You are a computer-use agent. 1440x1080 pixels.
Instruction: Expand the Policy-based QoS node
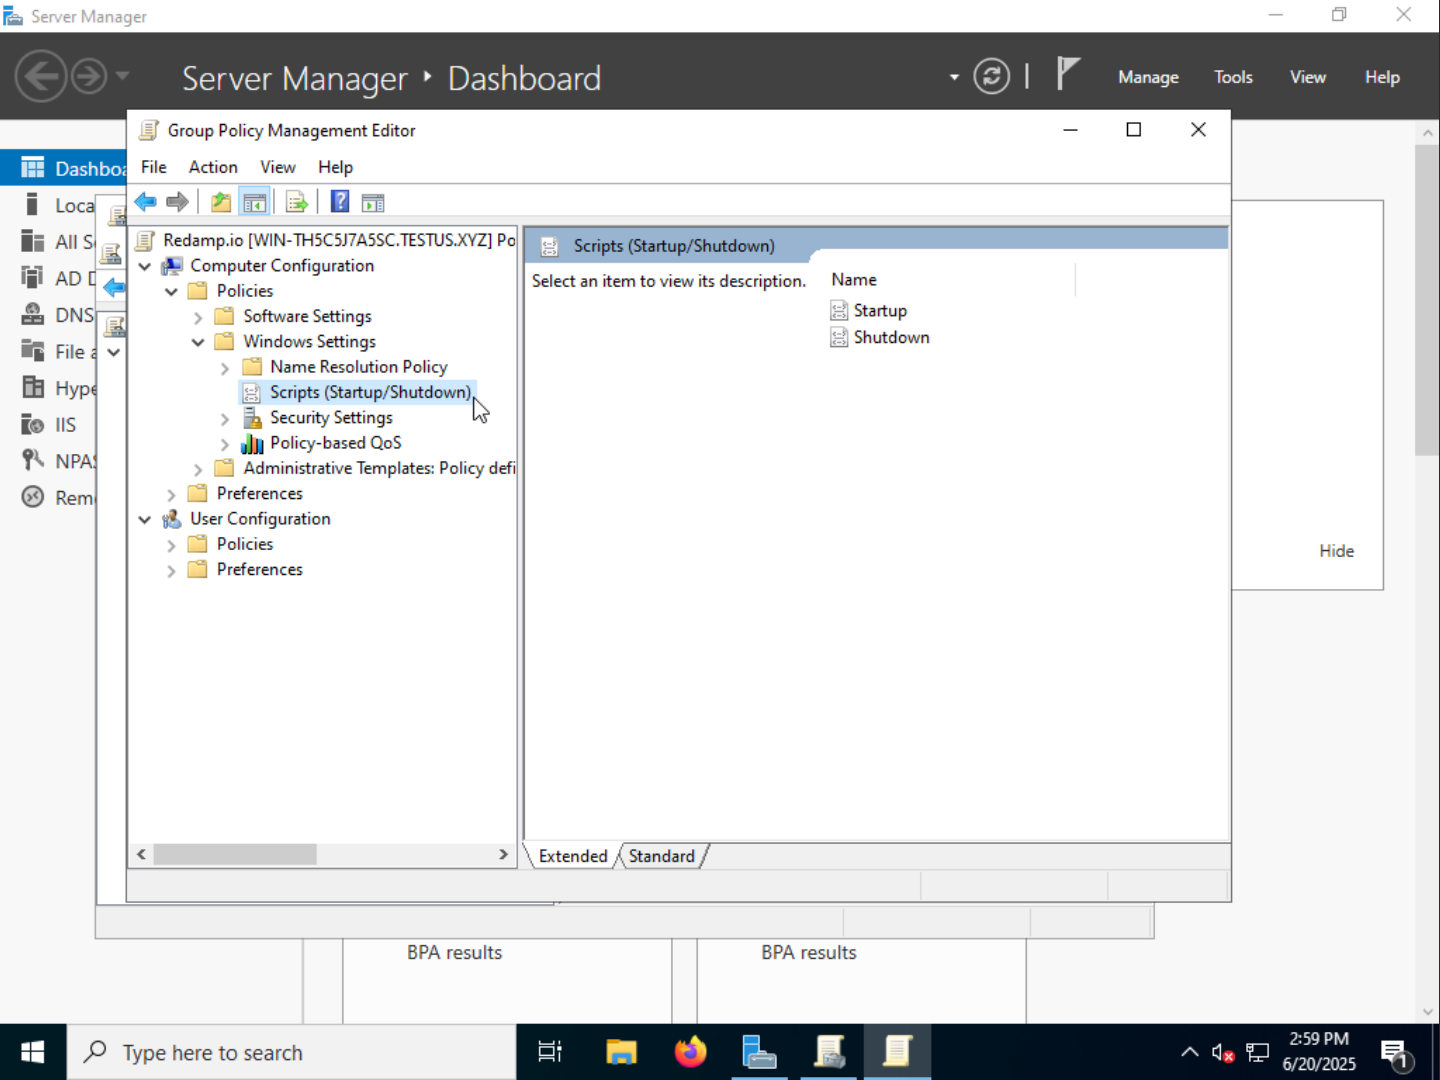(x=225, y=444)
